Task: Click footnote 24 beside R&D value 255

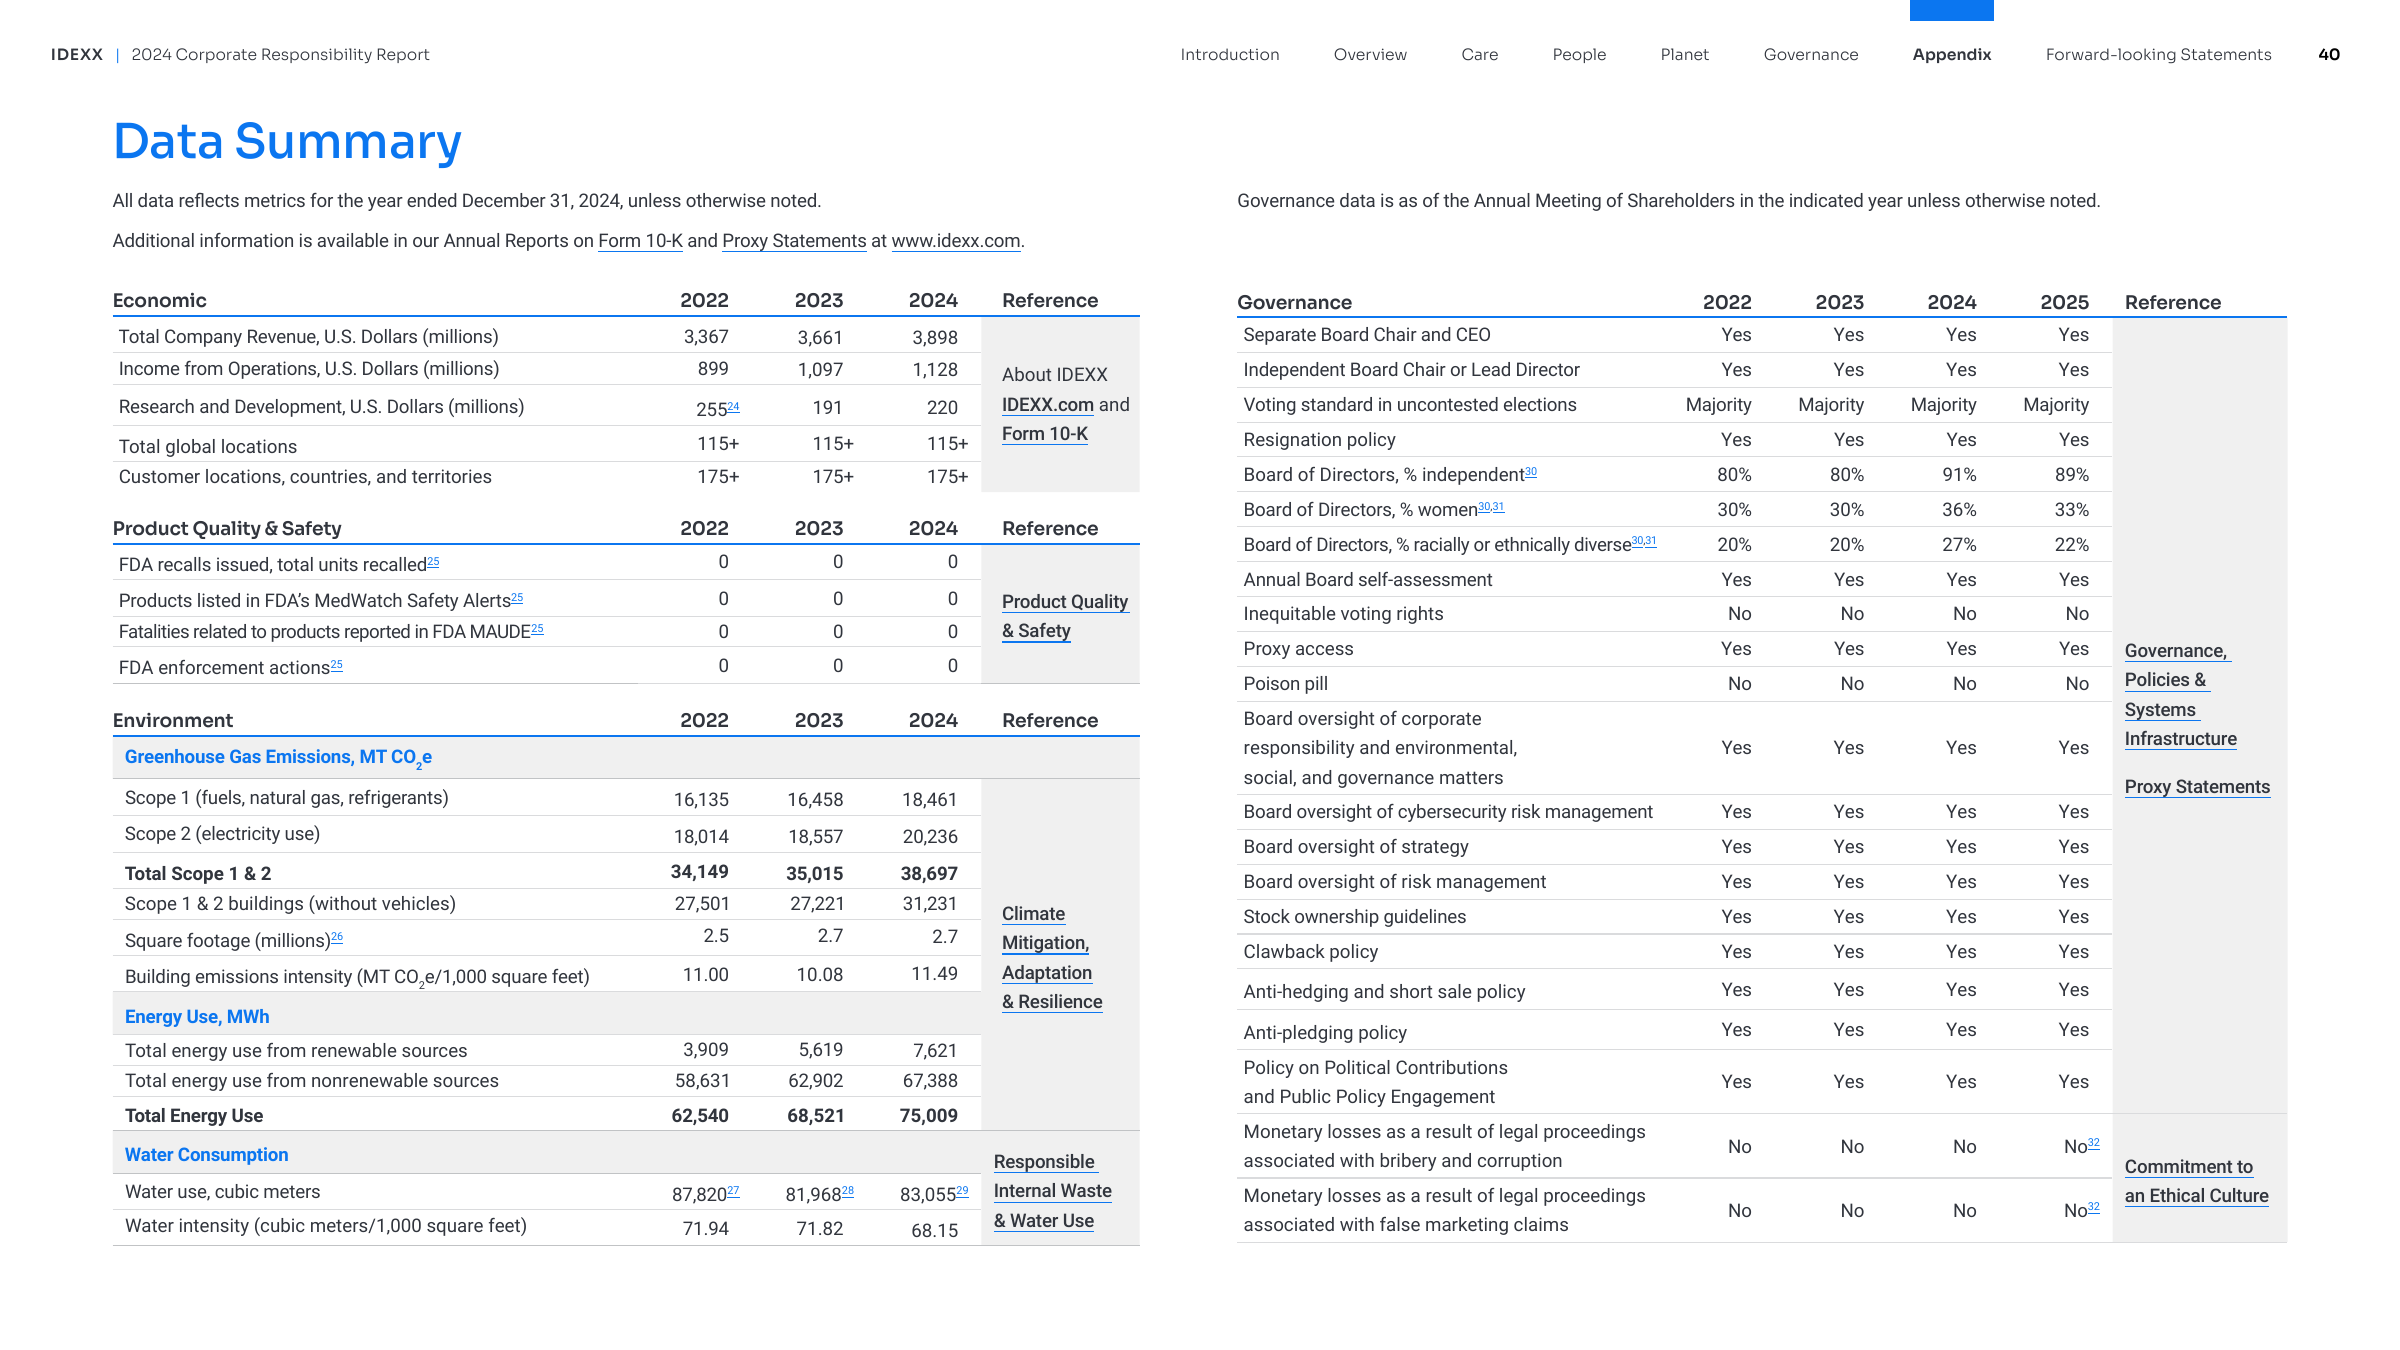Action: pos(733,407)
